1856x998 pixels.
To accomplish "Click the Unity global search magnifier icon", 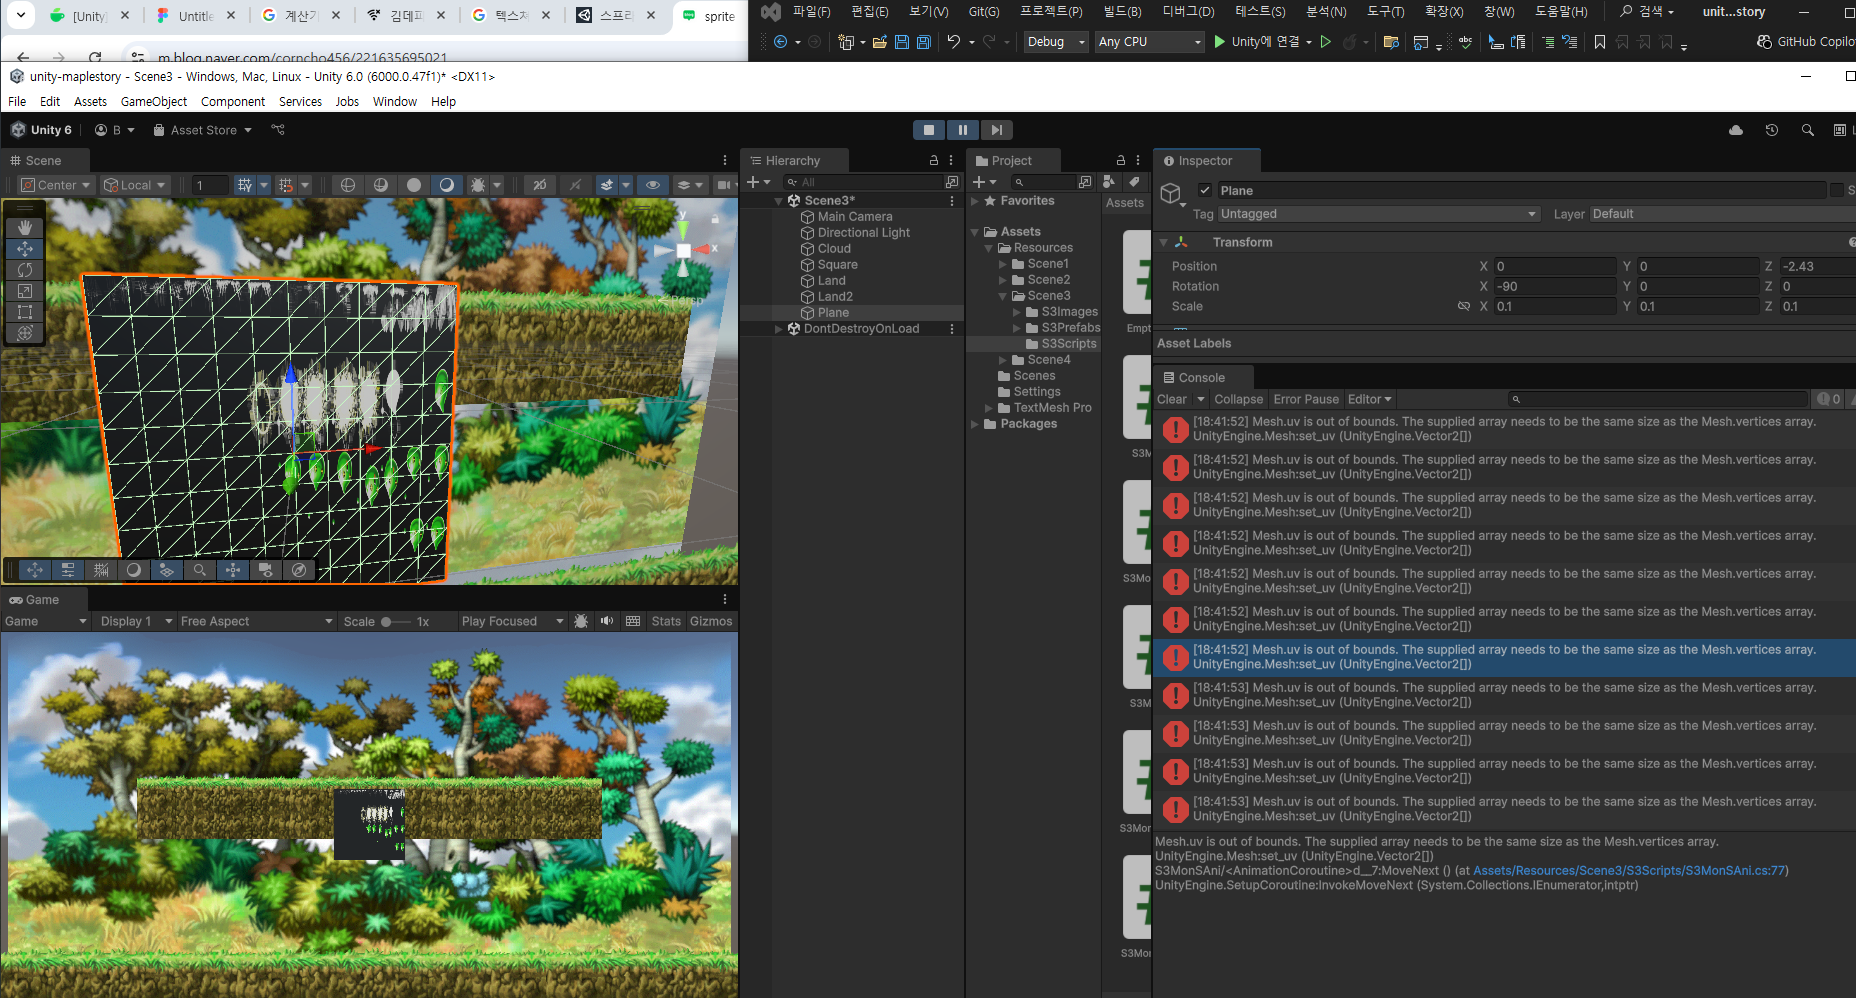I will (x=1807, y=130).
